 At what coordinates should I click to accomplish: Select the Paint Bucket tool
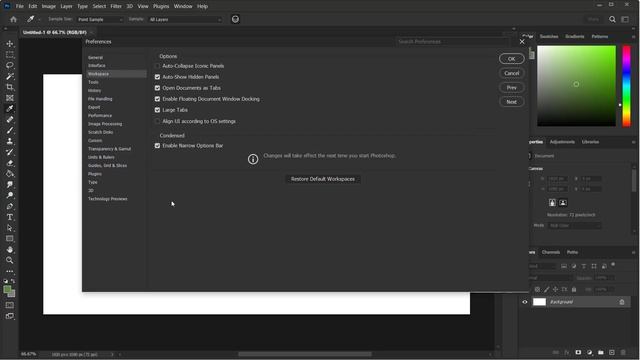pyautogui.click(x=10, y=173)
